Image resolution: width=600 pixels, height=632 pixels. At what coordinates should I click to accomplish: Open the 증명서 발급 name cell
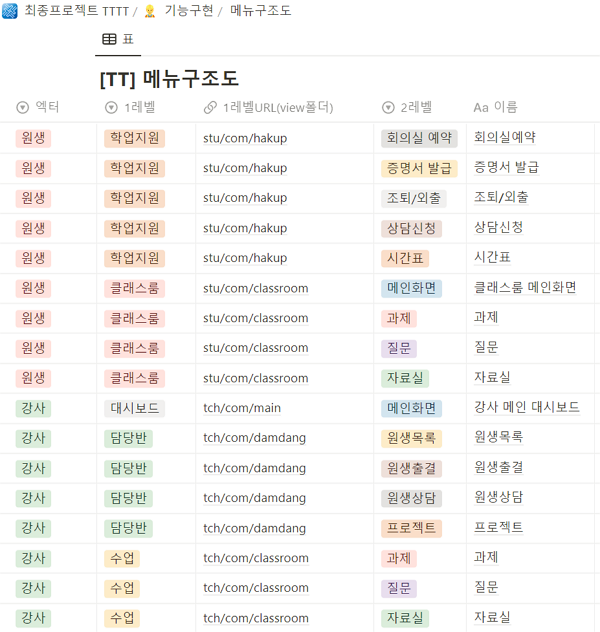coord(506,167)
